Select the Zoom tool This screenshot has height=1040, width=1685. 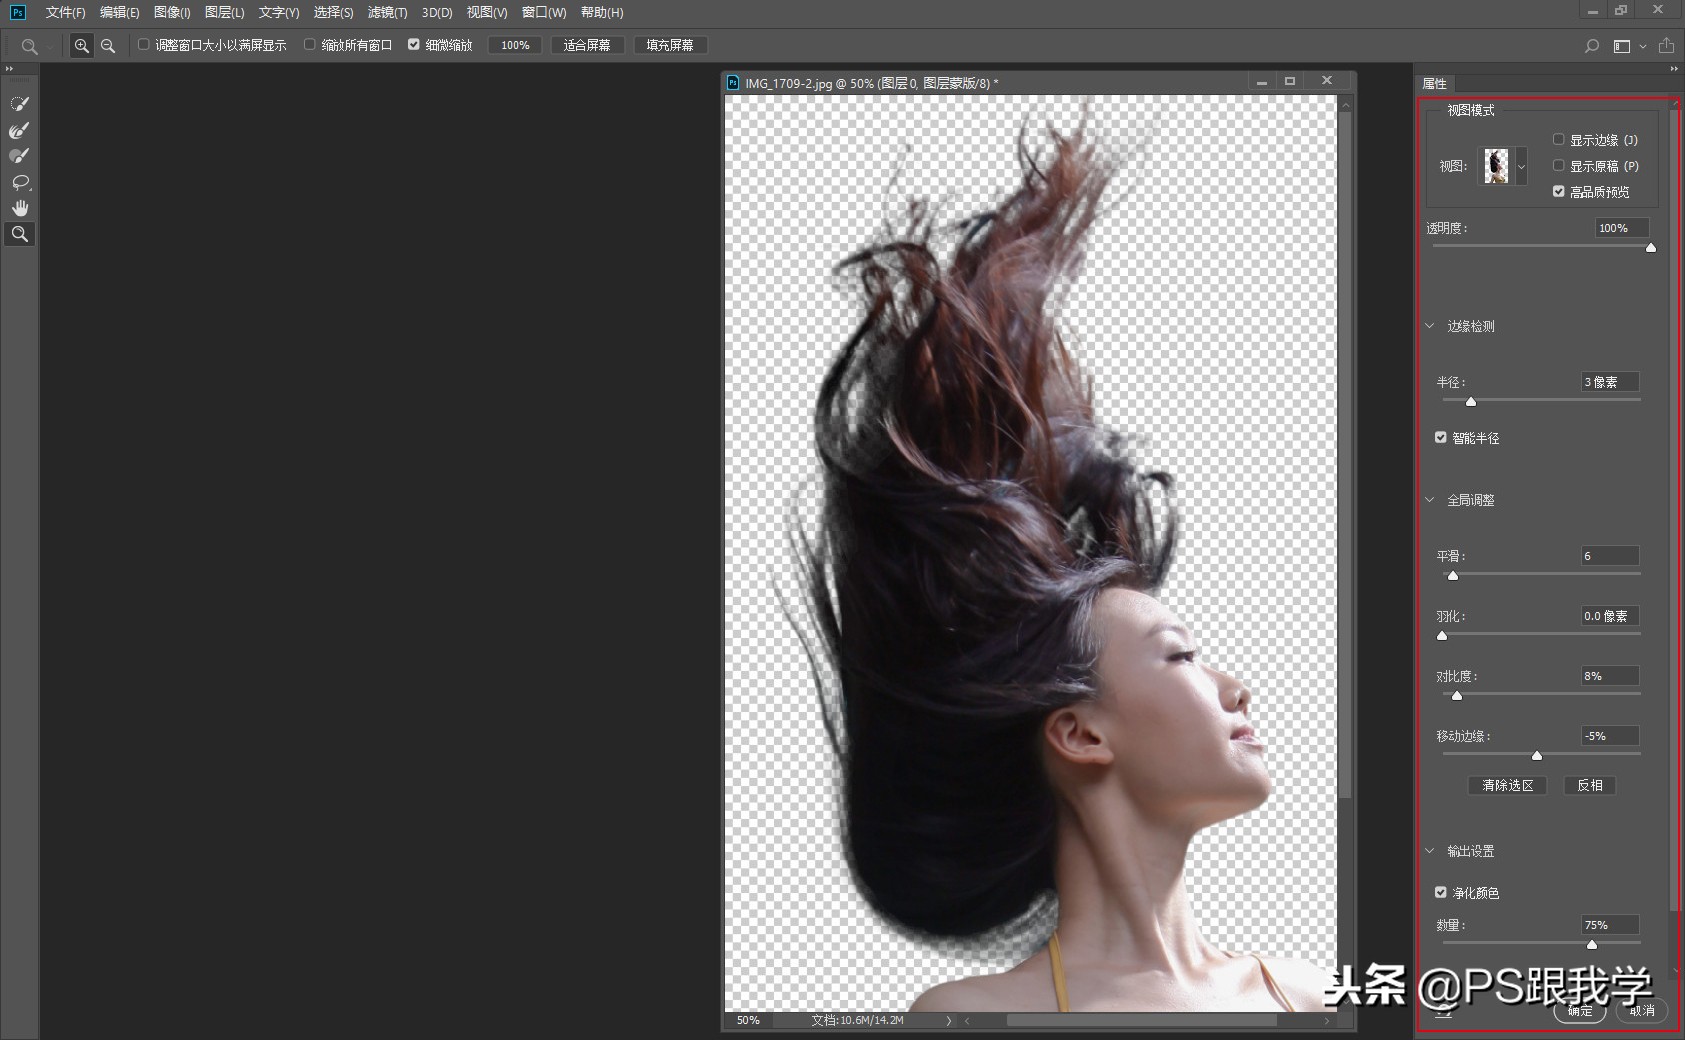[x=20, y=233]
